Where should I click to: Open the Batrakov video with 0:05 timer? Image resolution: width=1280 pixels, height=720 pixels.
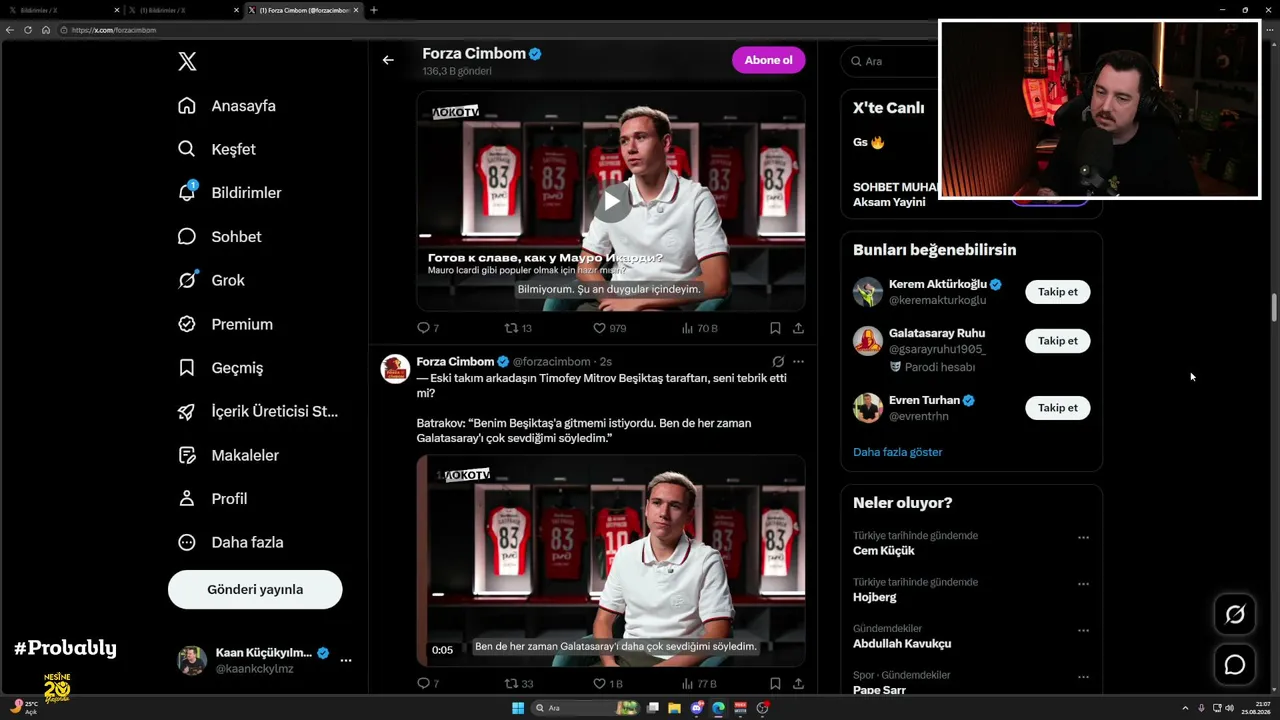click(611, 561)
